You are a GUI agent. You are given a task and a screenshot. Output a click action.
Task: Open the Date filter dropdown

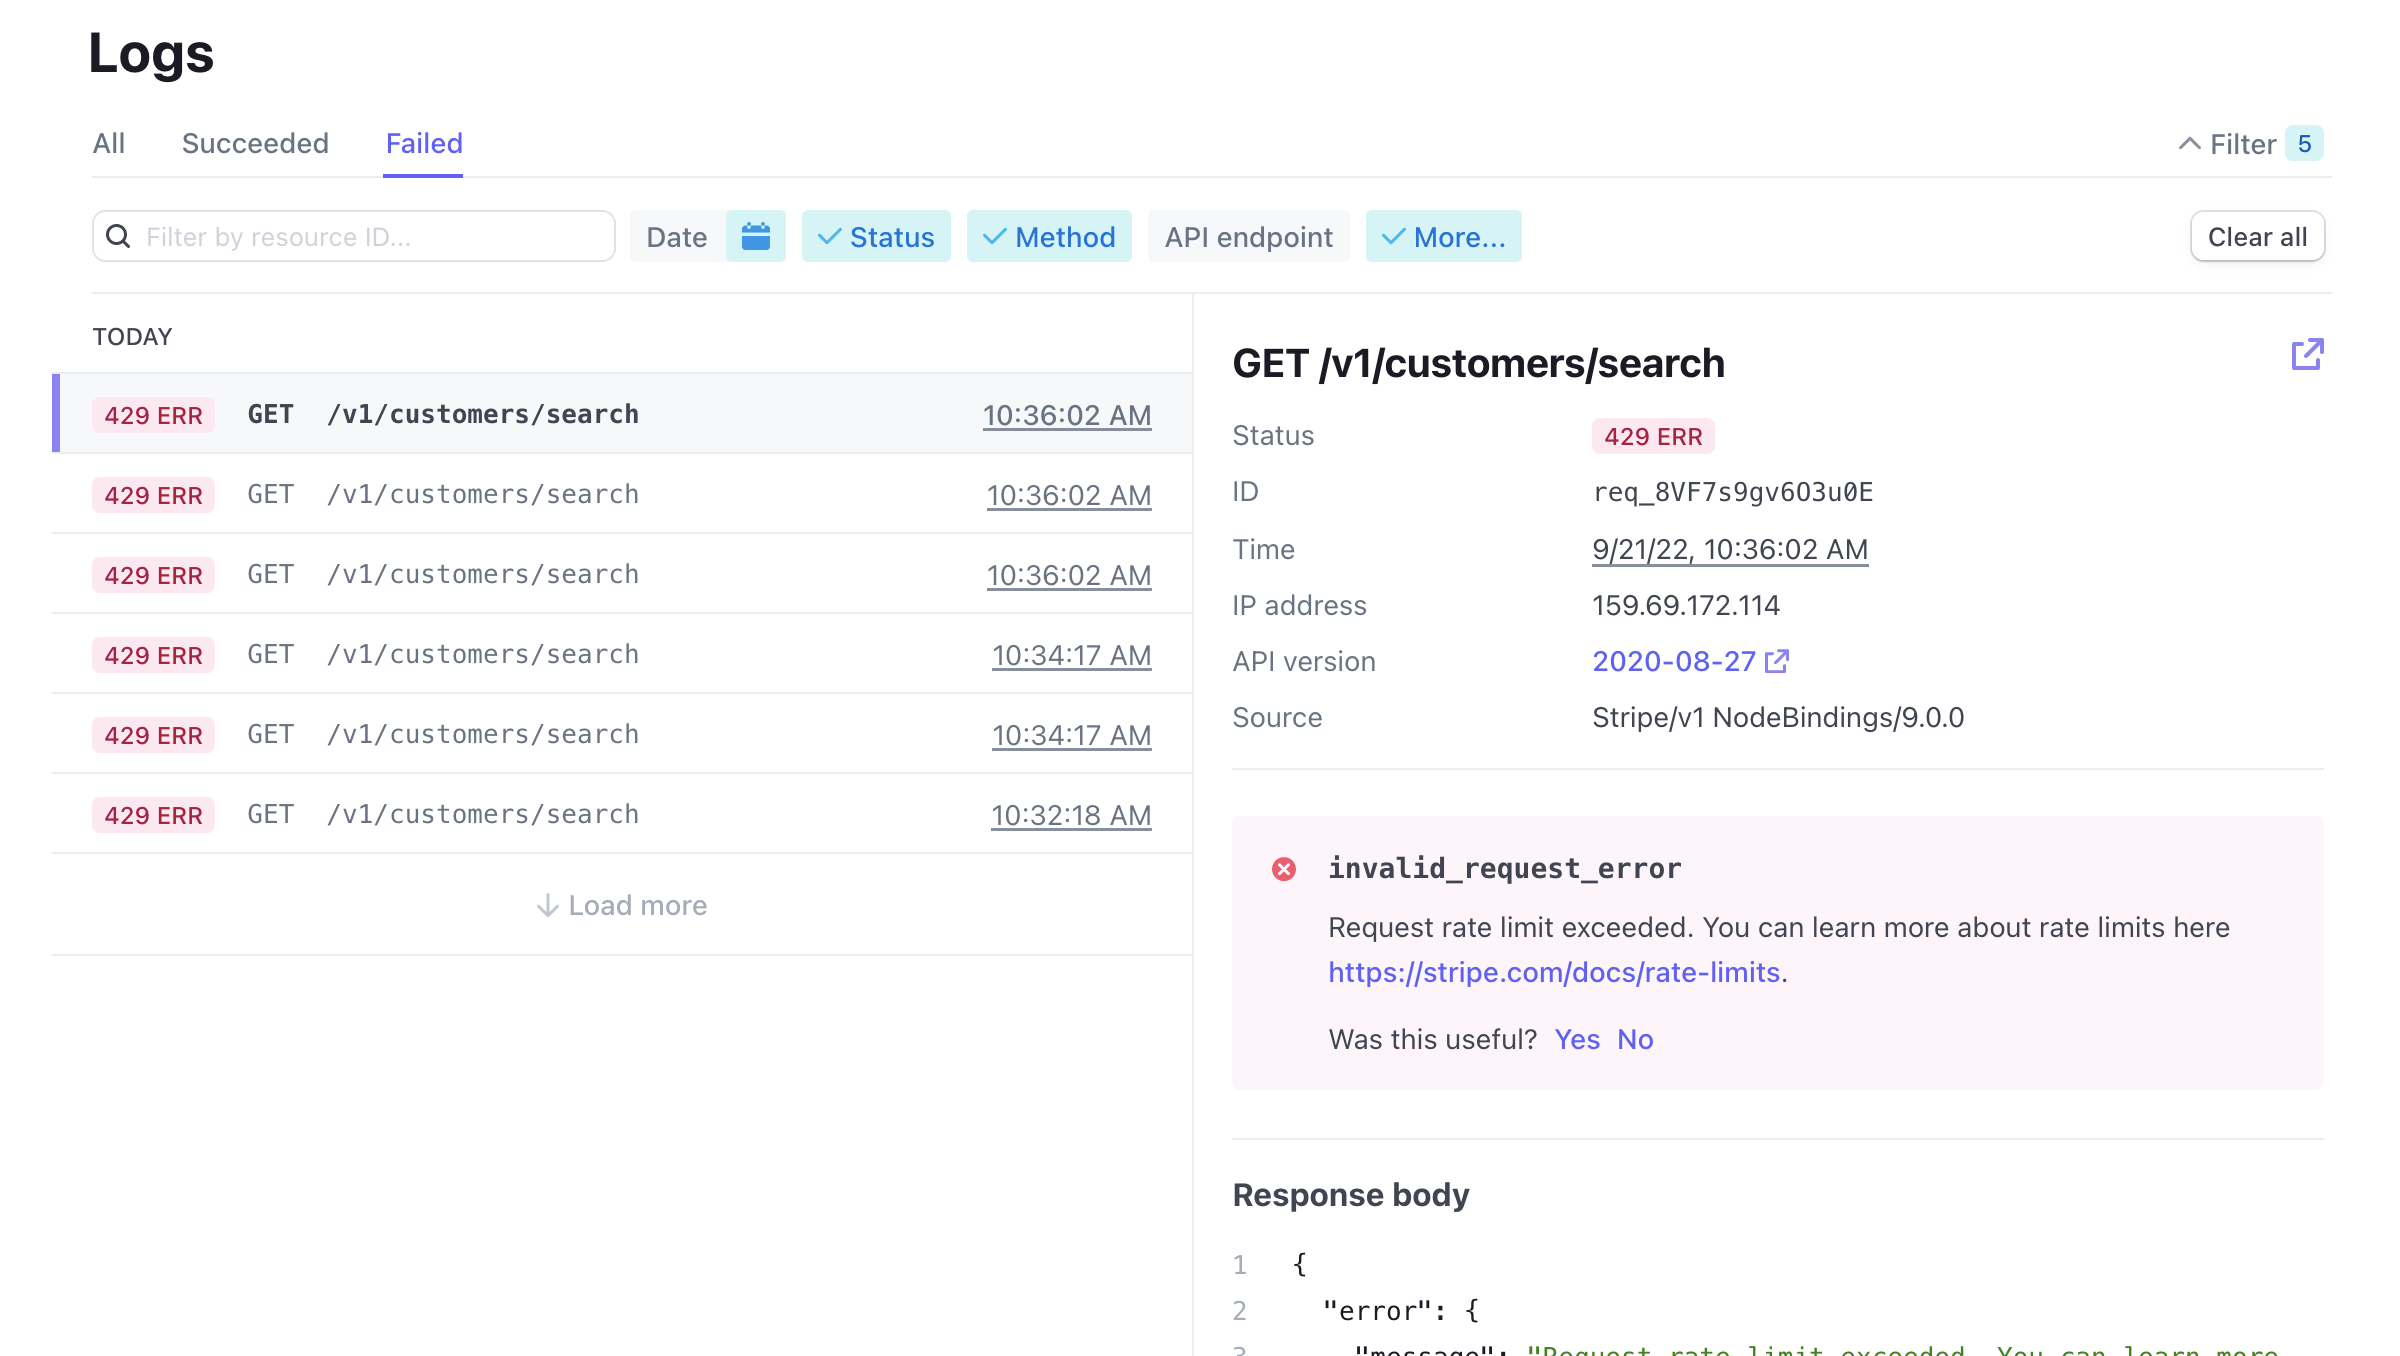[x=676, y=237]
